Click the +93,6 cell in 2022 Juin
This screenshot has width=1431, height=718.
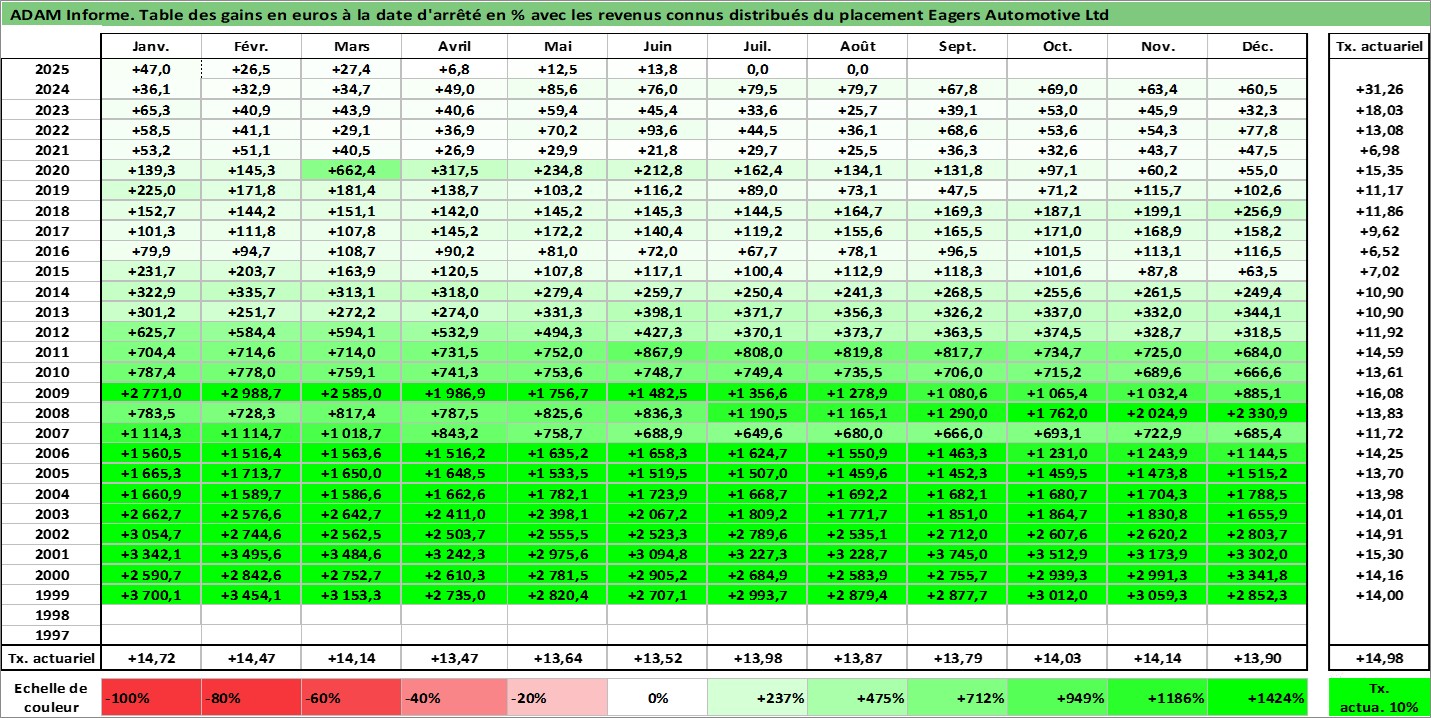coord(657,130)
